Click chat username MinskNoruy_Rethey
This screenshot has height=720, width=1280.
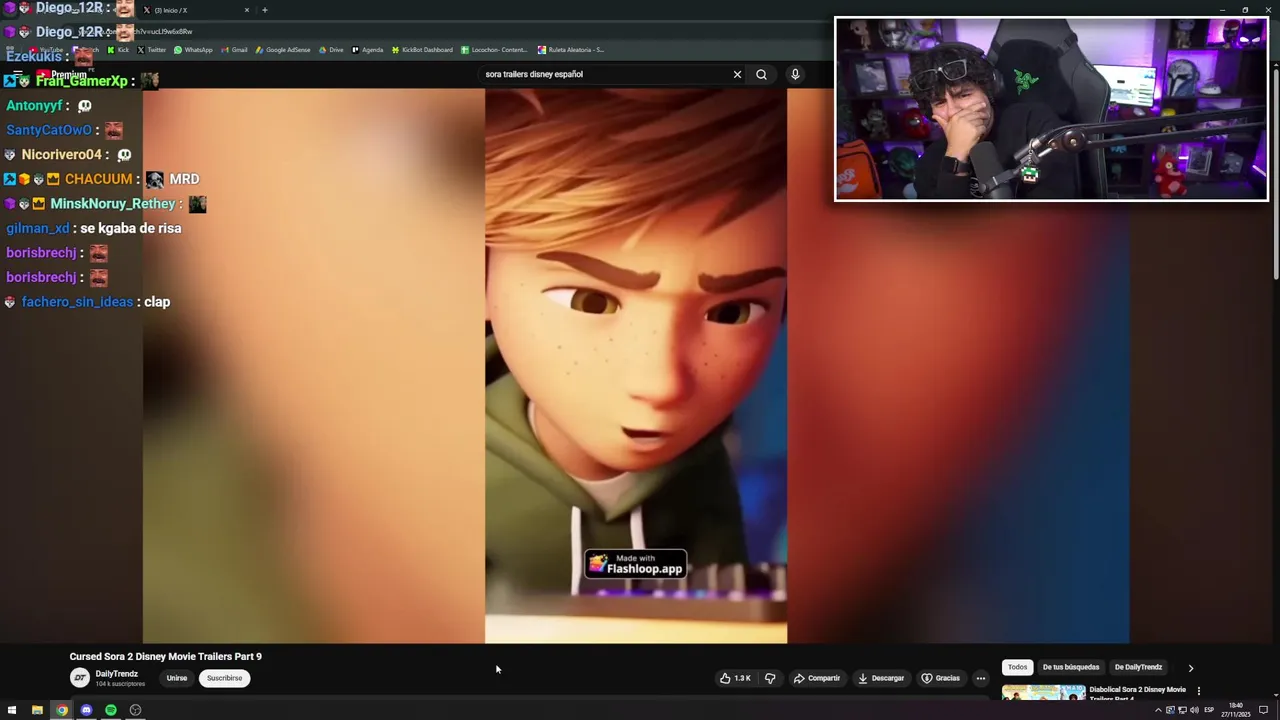tap(113, 204)
